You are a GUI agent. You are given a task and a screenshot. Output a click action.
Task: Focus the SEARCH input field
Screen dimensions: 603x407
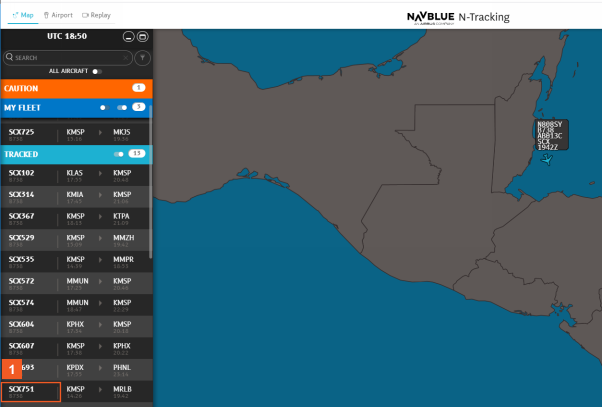68,58
